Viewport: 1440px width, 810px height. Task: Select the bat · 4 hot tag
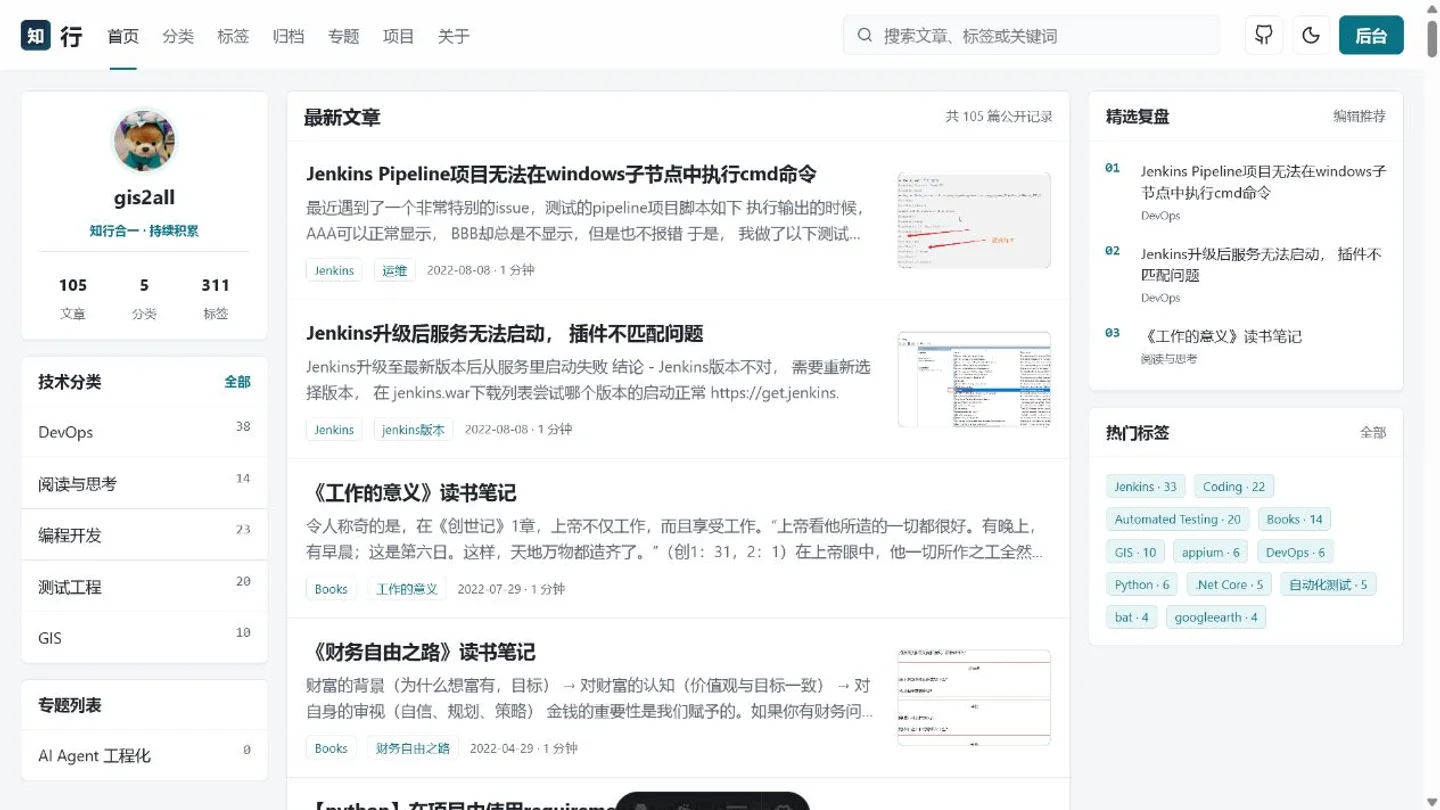click(1132, 617)
